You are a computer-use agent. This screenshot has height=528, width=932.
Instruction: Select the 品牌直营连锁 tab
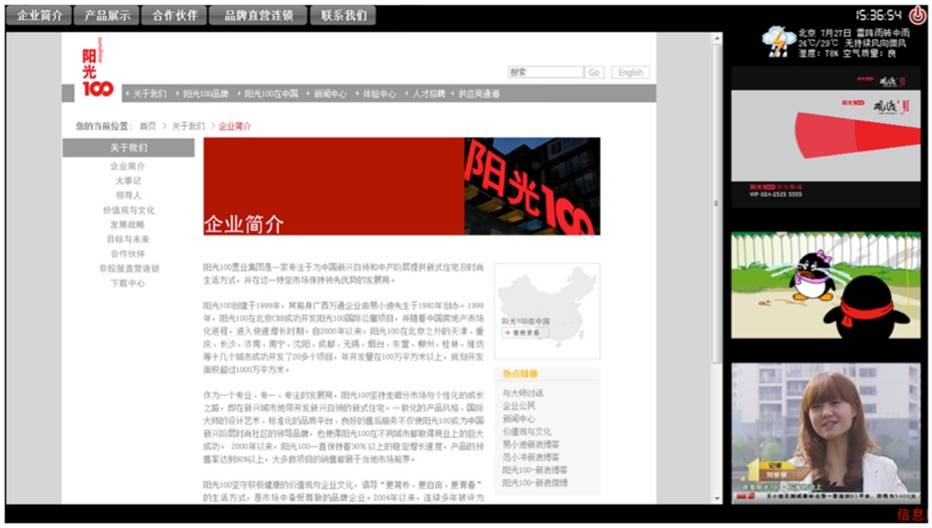click(257, 16)
